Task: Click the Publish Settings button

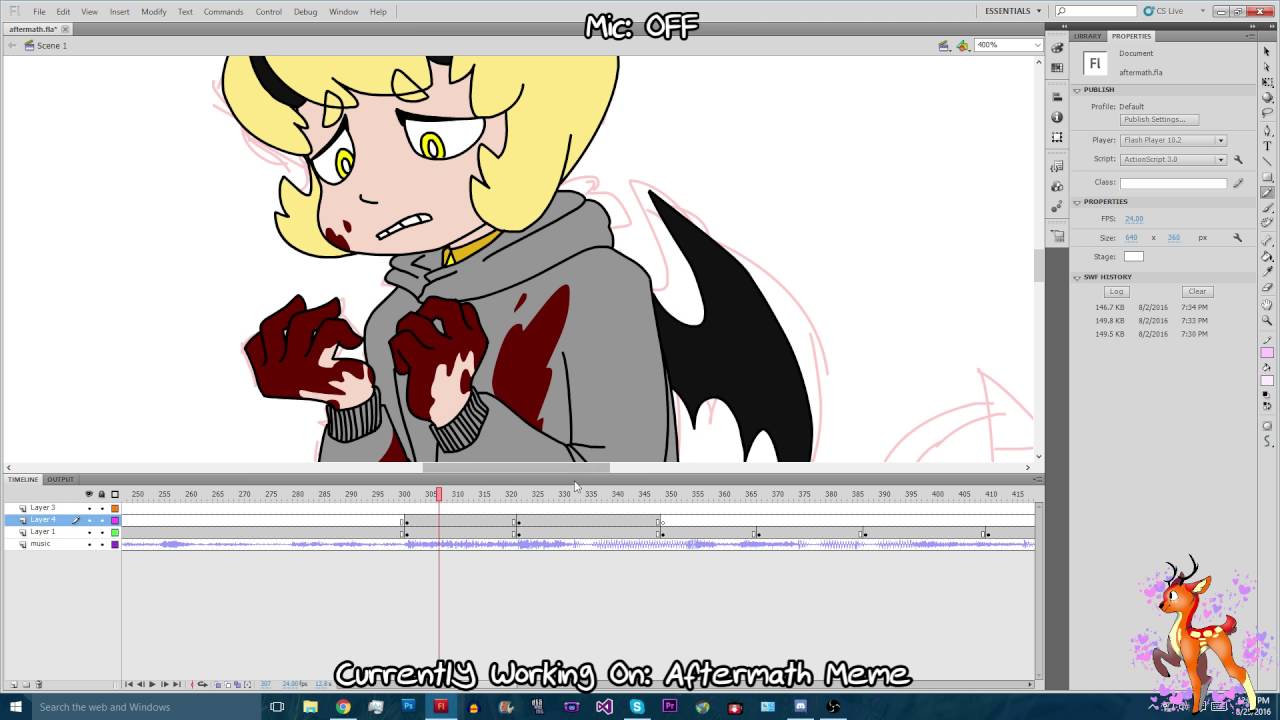Action: coord(1159,120)
